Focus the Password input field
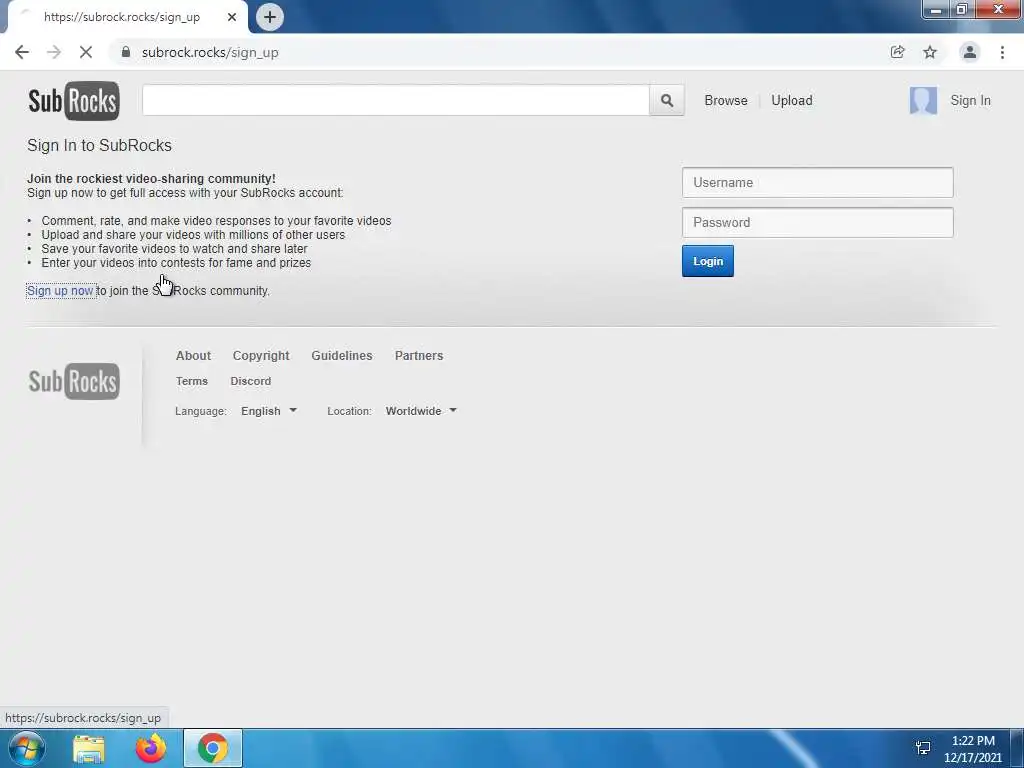 (818, 223)
